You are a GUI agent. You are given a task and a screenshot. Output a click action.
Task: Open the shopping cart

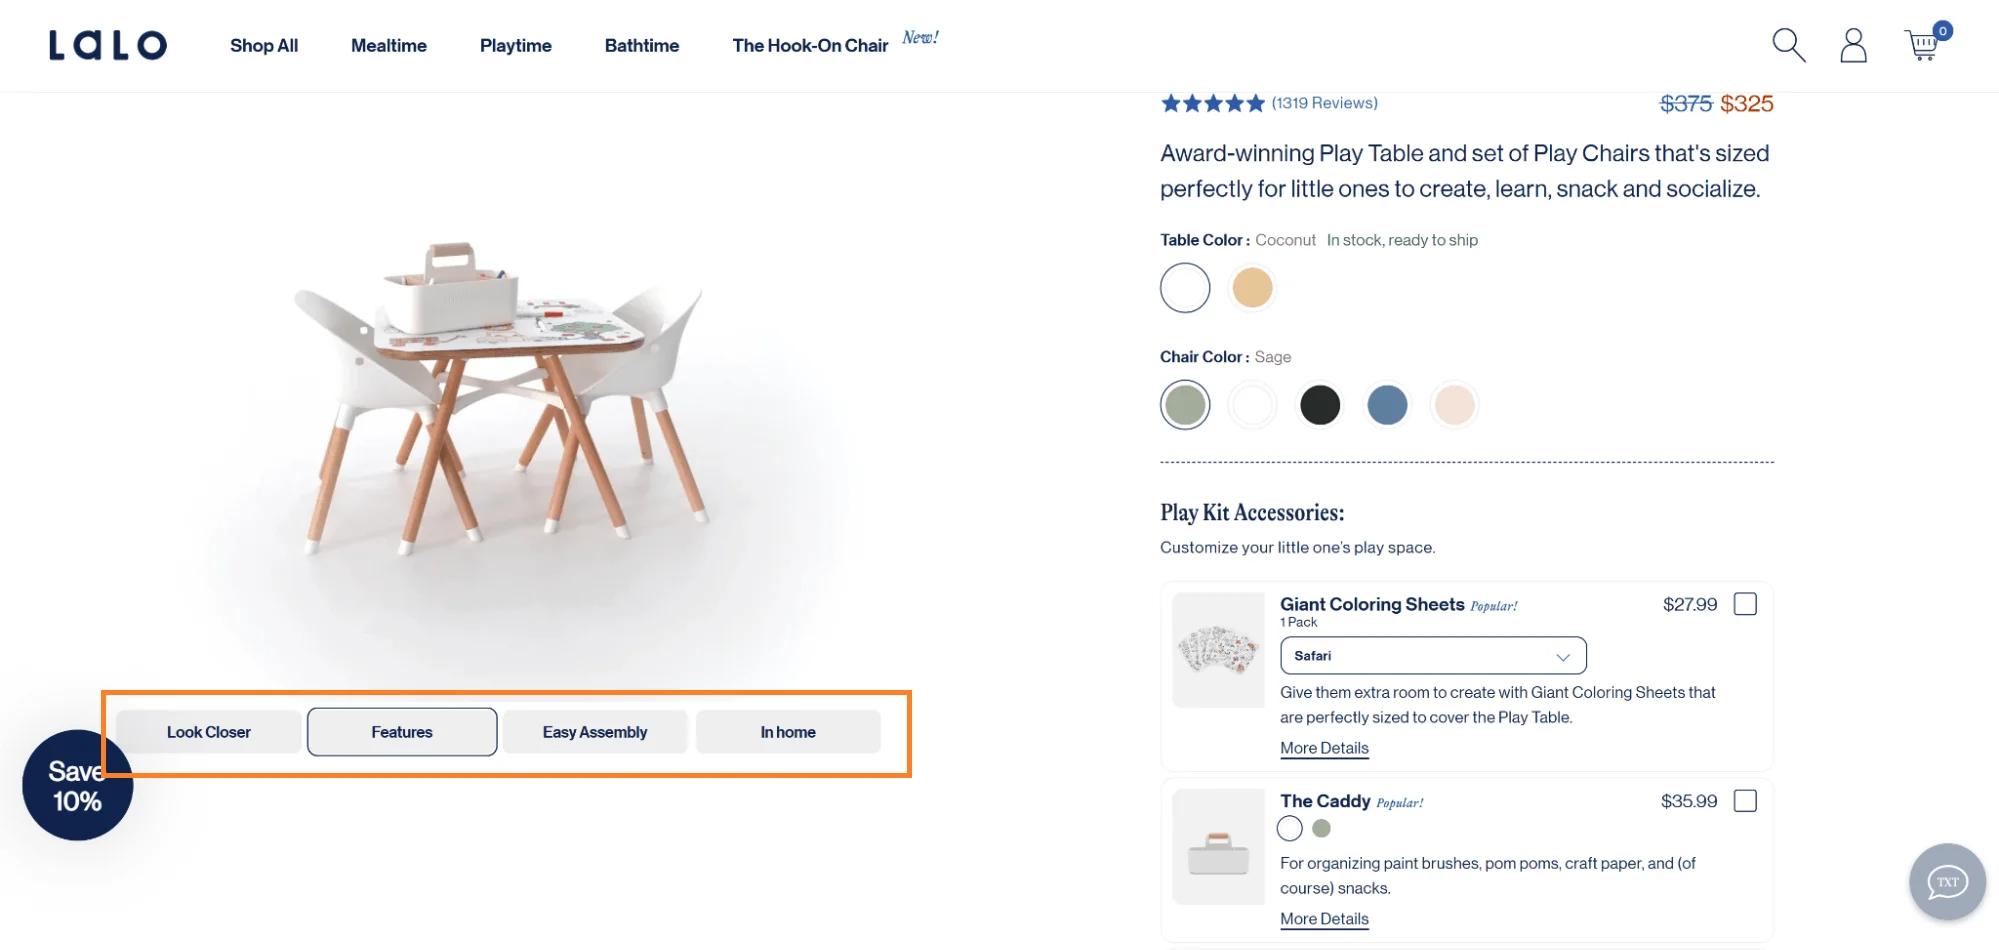coord(1922,45)
